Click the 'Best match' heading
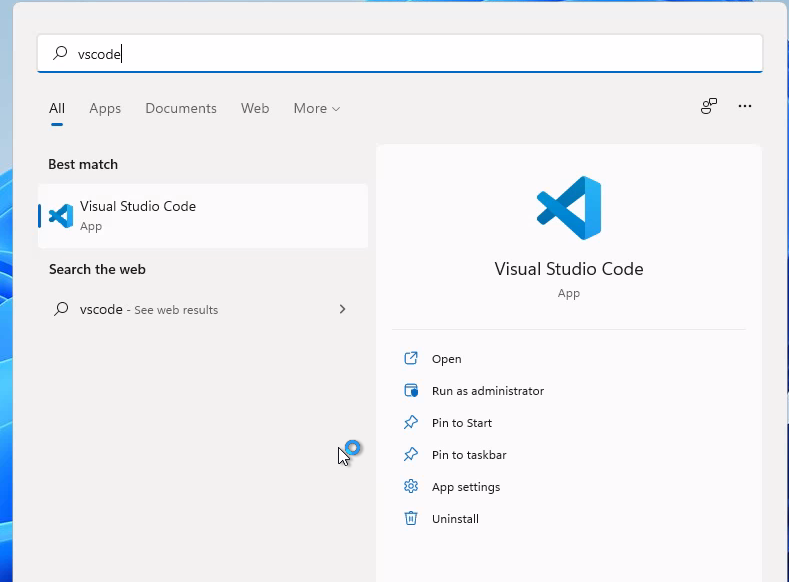The height and width of the screenshot is (582, 789). (83, 164)
